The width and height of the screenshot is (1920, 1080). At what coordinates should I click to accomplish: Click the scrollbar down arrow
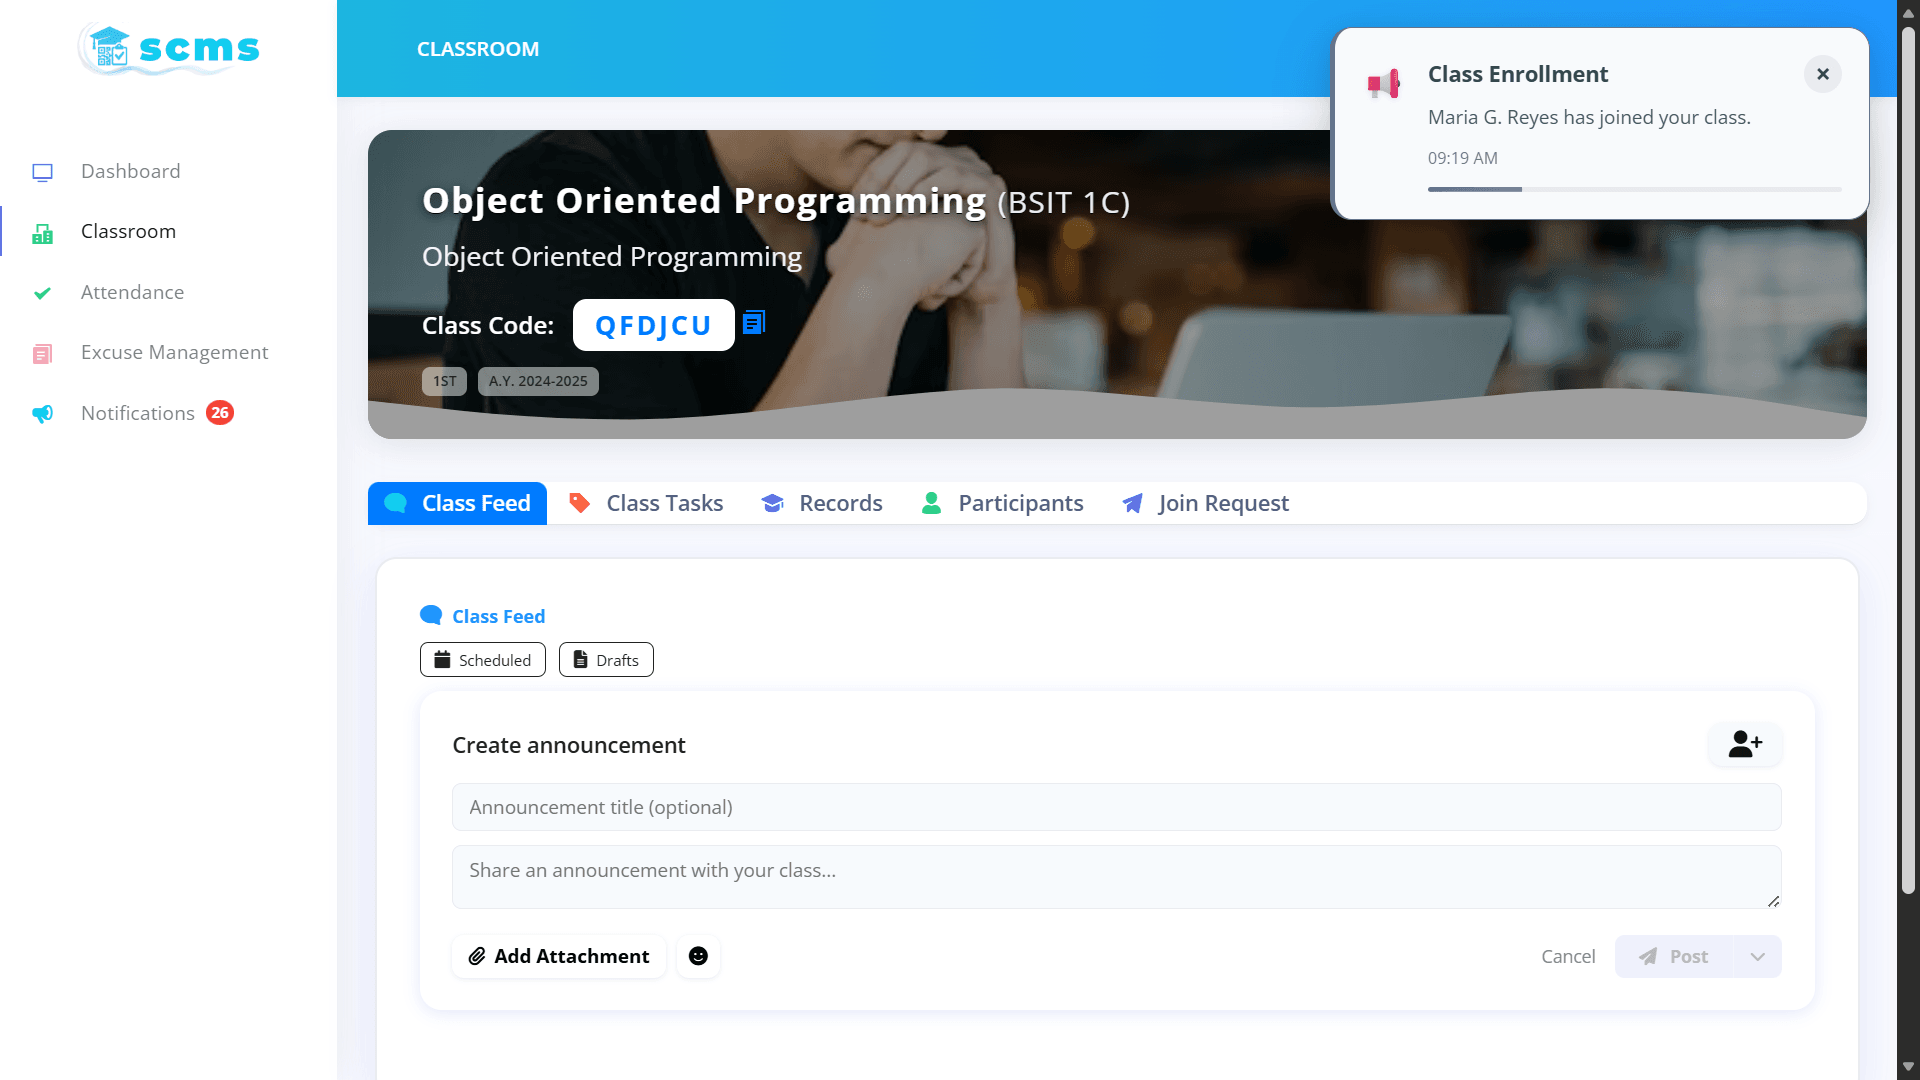[x=1908, y=1067]
